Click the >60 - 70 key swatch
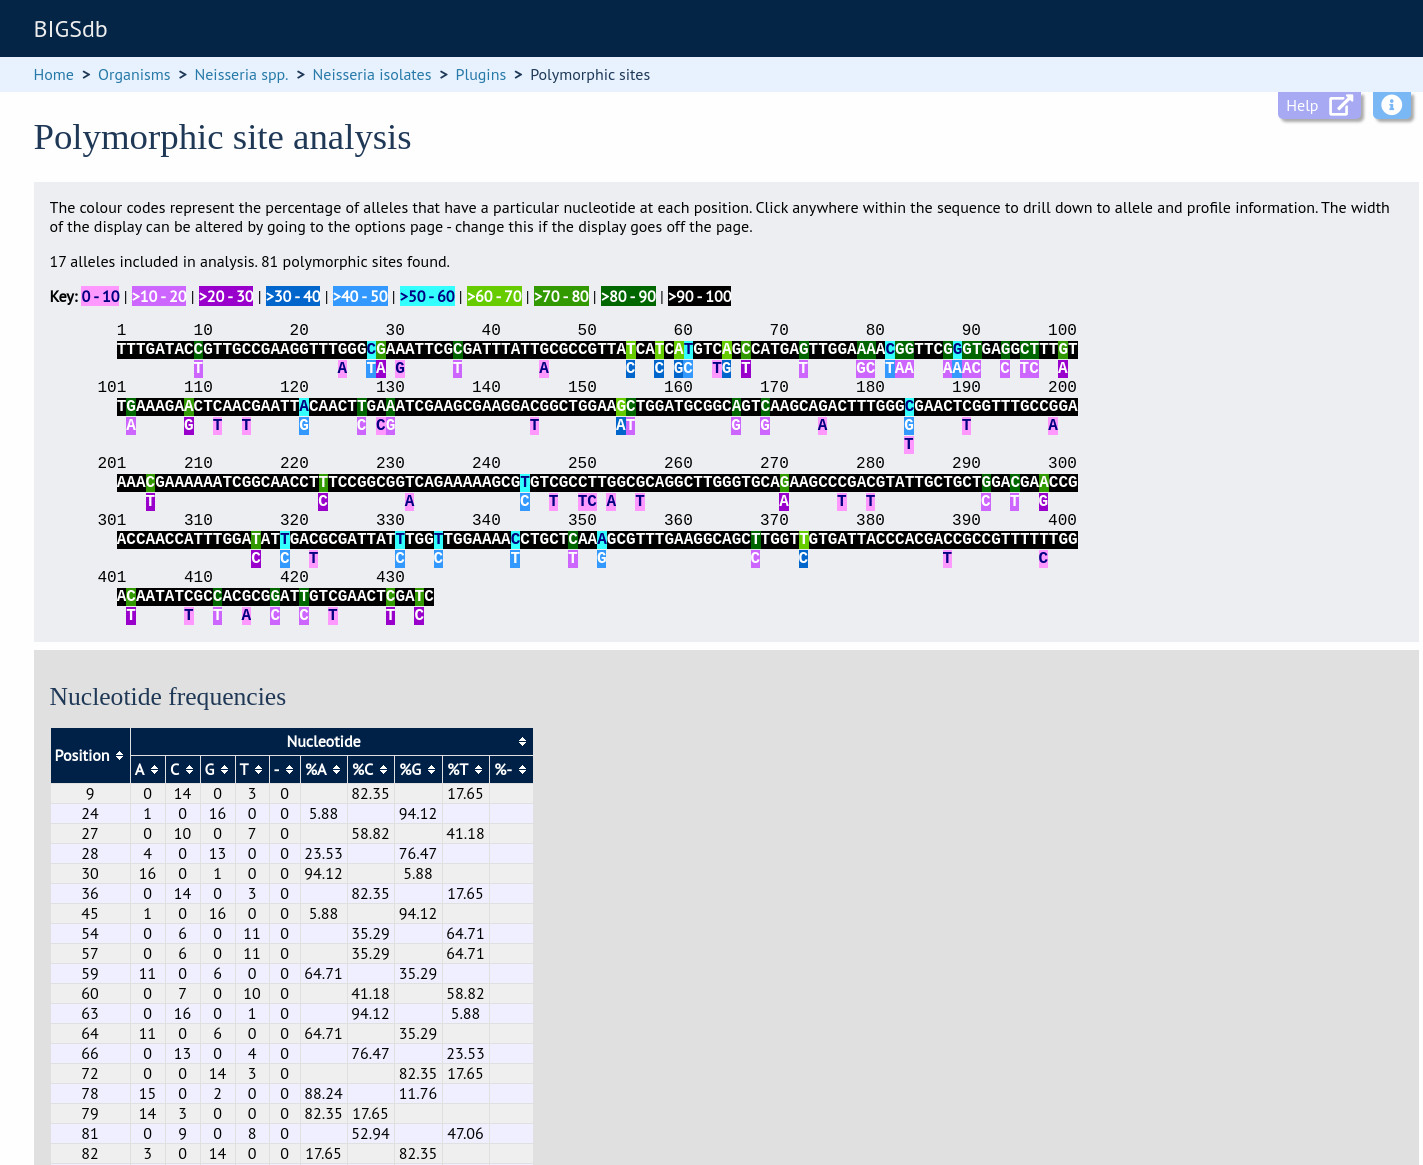 (x=494, y=296)
